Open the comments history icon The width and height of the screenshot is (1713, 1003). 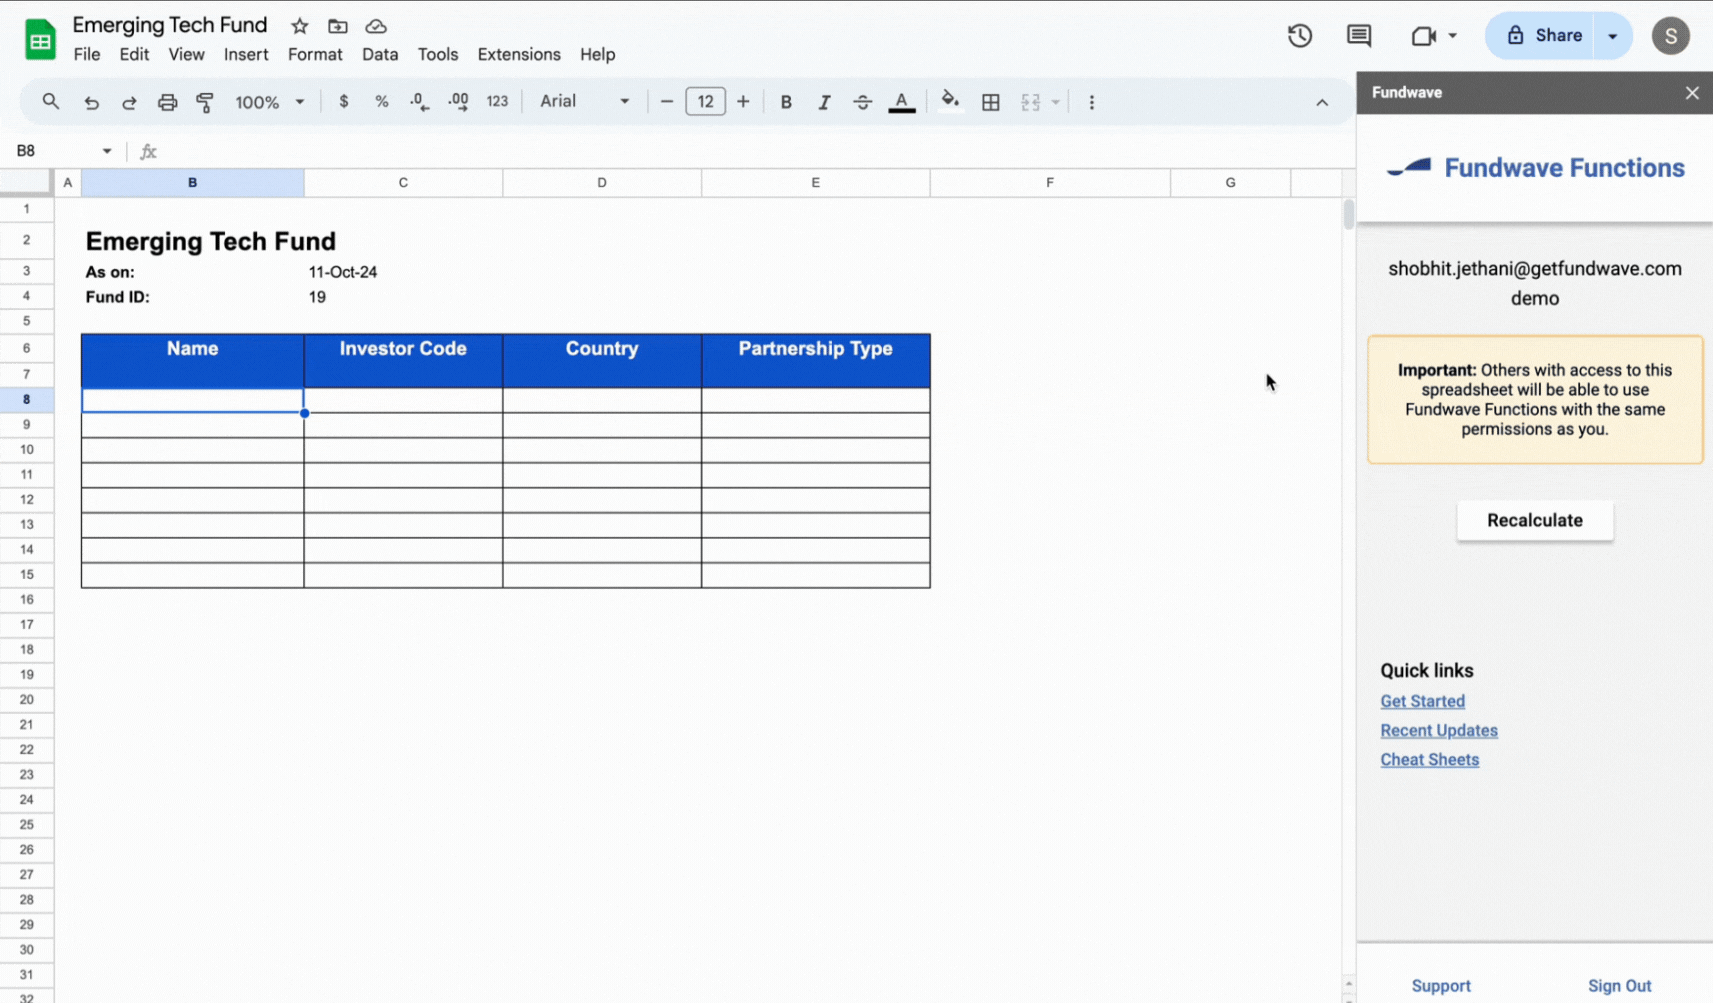[x=1359, y=36]
